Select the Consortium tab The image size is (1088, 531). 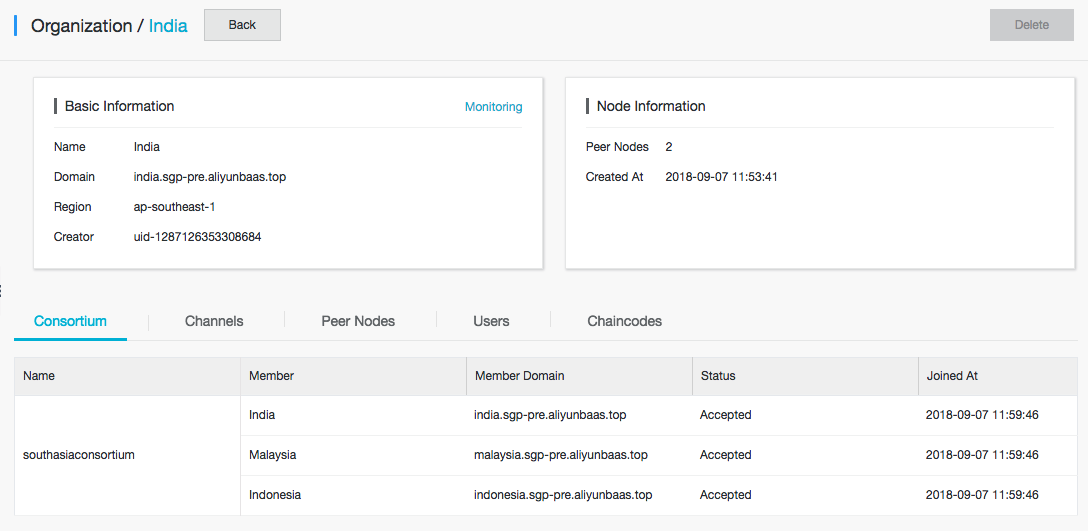point(70,321)
